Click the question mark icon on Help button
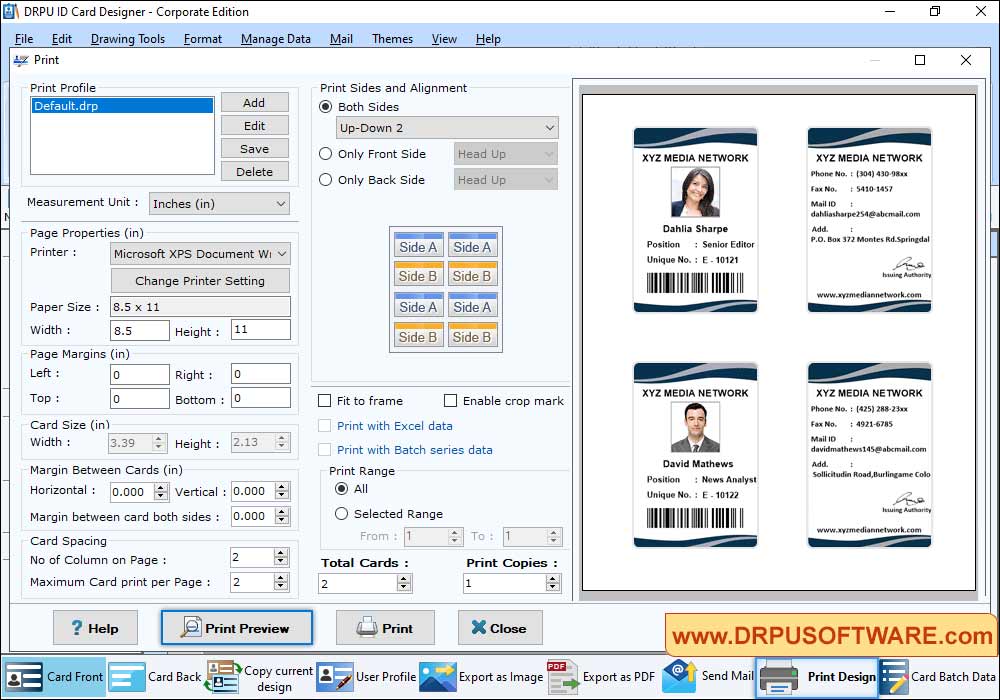Screen dimensions: 1000x700 tap(77, 628)
